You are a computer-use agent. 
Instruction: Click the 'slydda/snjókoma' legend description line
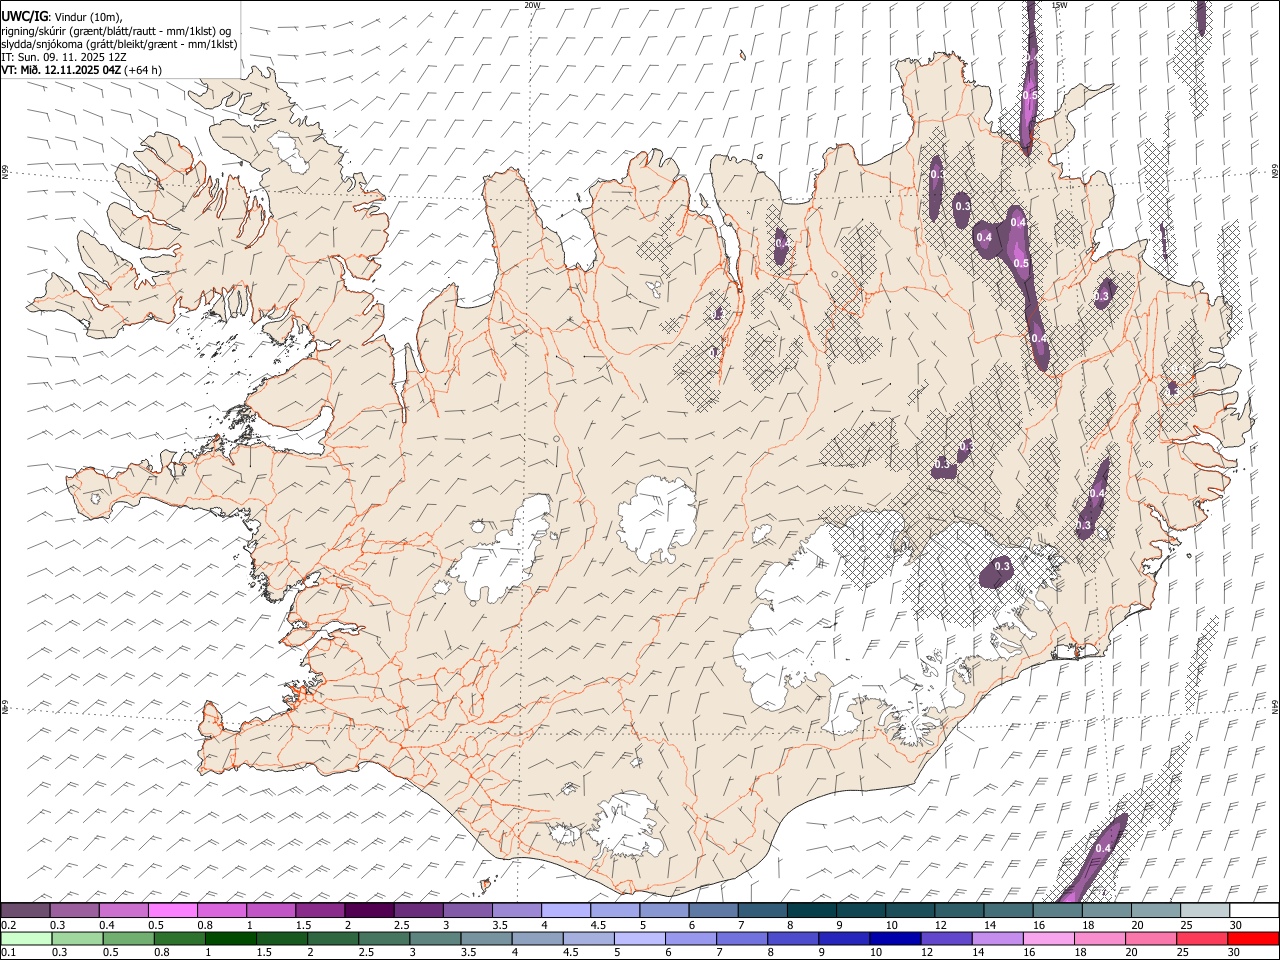119,44
